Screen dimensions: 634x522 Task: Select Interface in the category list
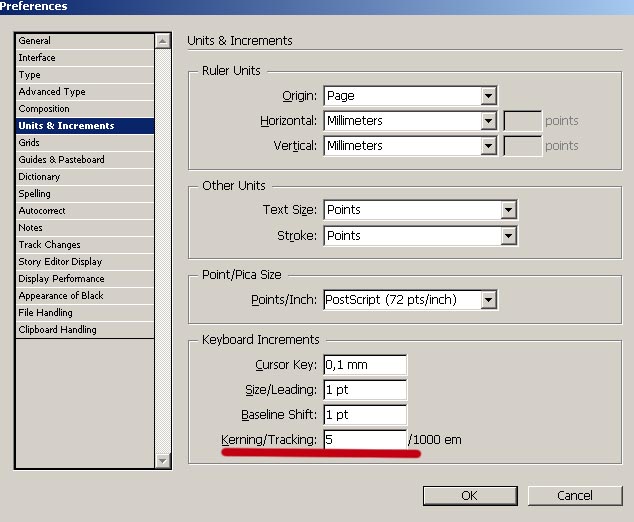click(85, 58)
